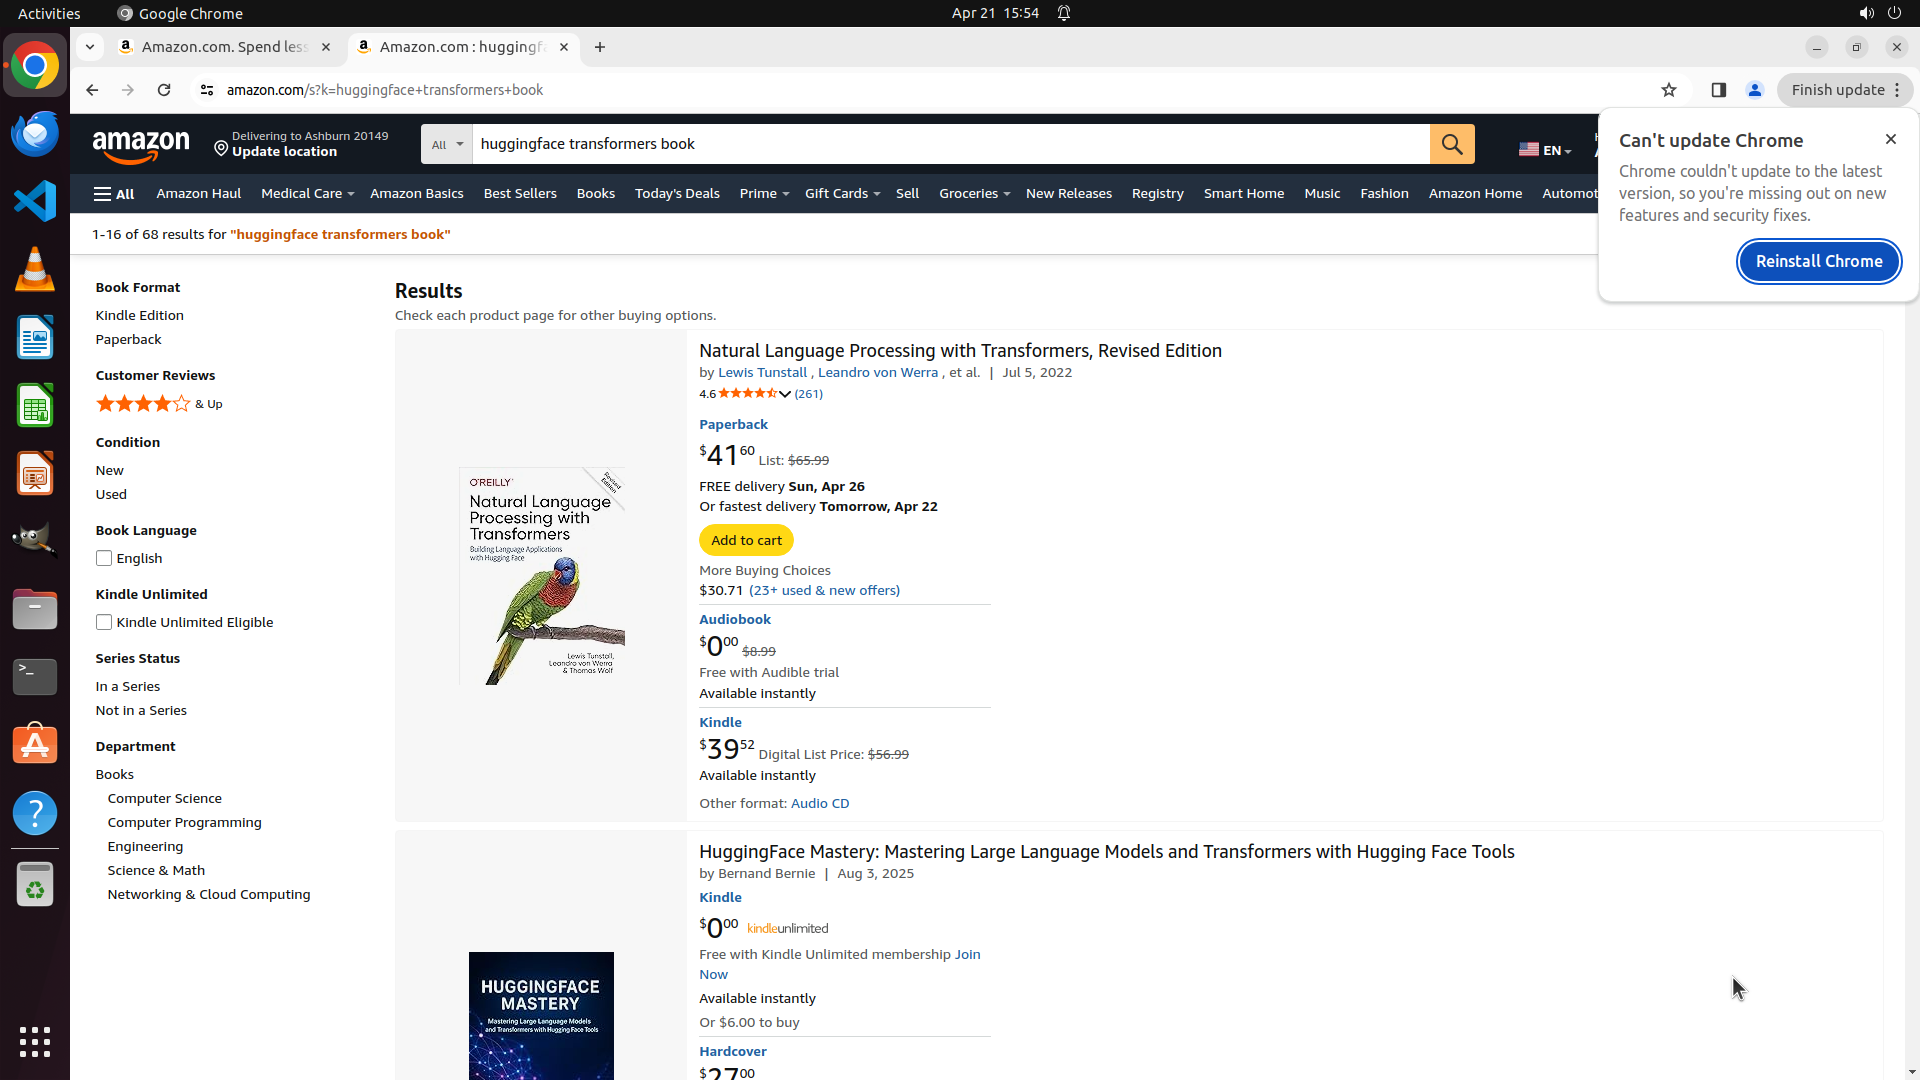
Task: Open the All hamburger menu
Action: click(114, 194)
